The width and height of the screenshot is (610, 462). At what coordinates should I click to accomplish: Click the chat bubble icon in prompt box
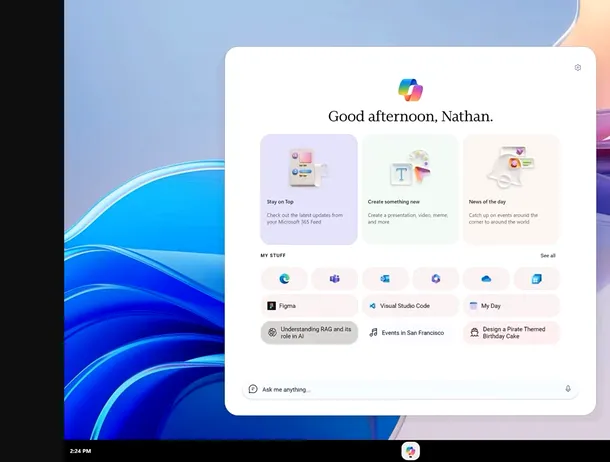tap(253, 389)
